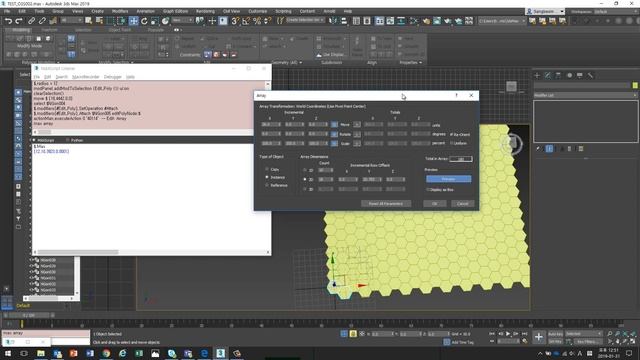Open the Modifiers menu
The image size is (640, 360).
(120, 11)
